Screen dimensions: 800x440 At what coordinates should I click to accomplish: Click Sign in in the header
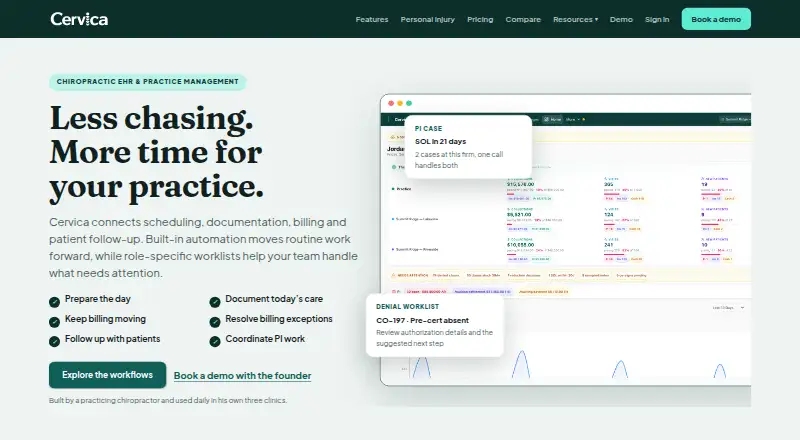657,19
